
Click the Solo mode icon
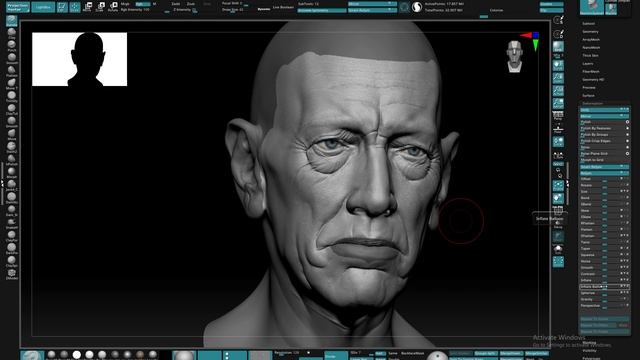[x=558, y=249]
